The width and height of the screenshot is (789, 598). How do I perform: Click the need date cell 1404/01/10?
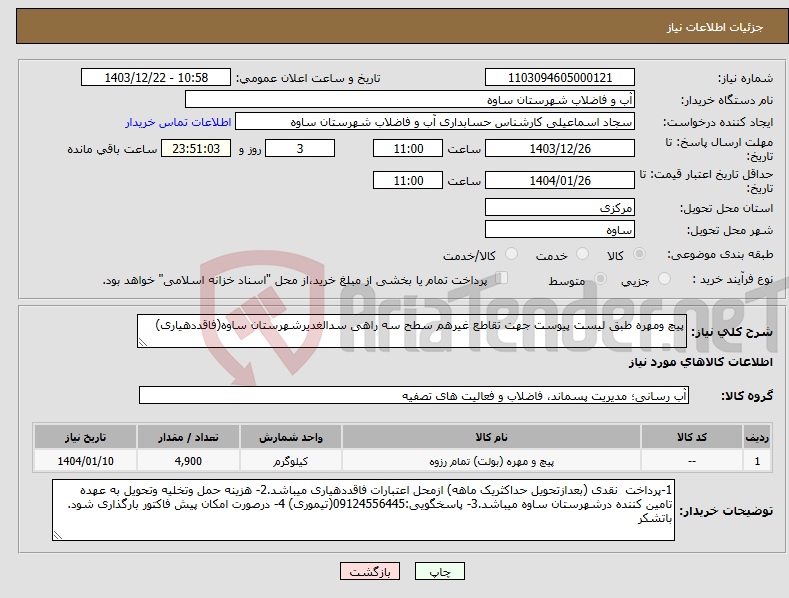pyautogui.click(x=85, y=461)
